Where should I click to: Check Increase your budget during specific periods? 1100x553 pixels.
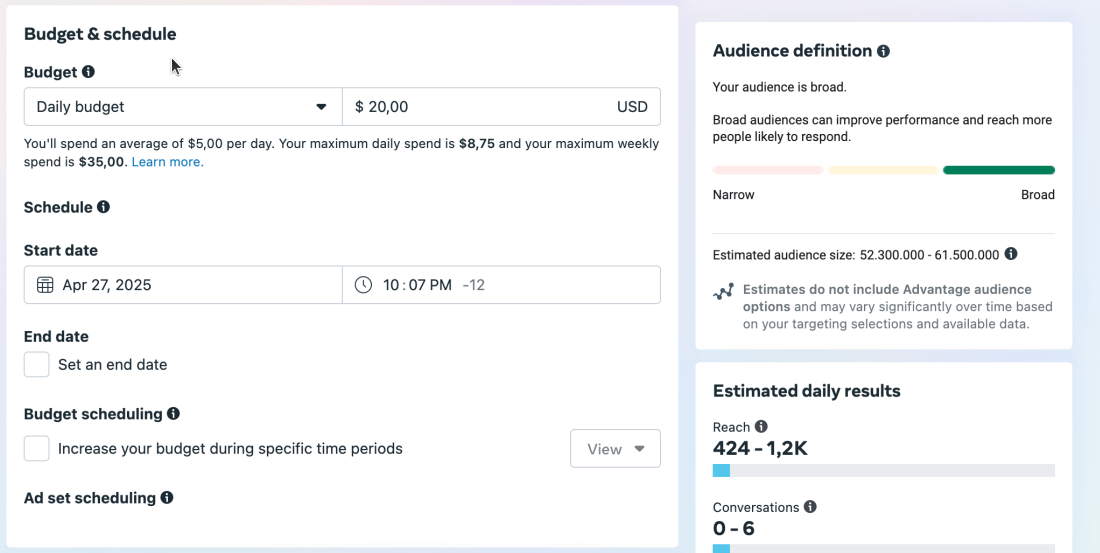pyautogui.click(x=37, y=449)
